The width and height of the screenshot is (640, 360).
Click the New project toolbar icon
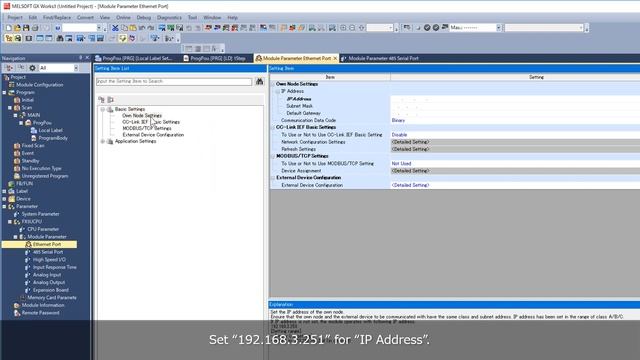pyautogui.click(x=9, y=28)
